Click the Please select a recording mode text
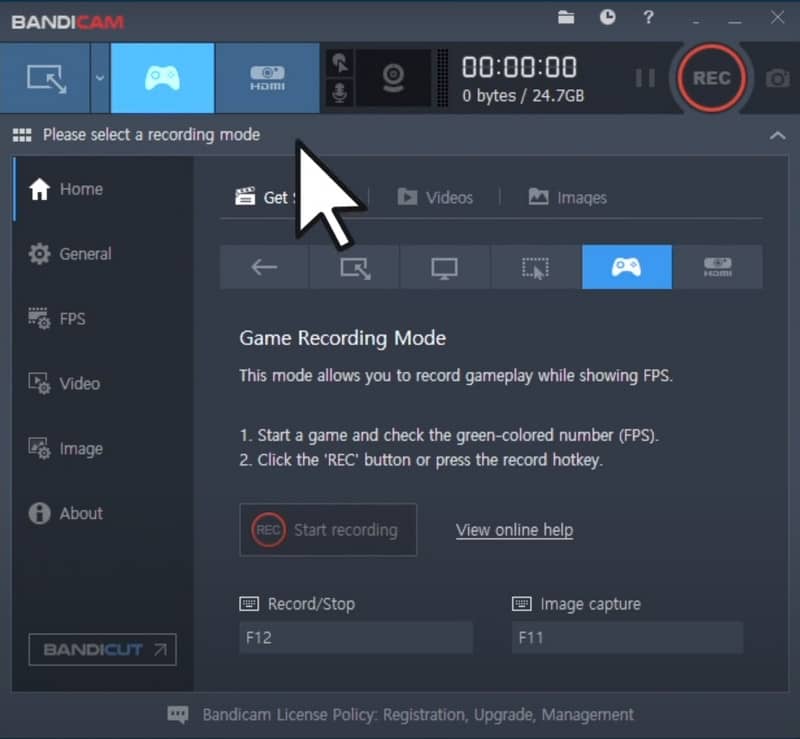This screenshot has height=739, width=800. (x=151, y=135)
